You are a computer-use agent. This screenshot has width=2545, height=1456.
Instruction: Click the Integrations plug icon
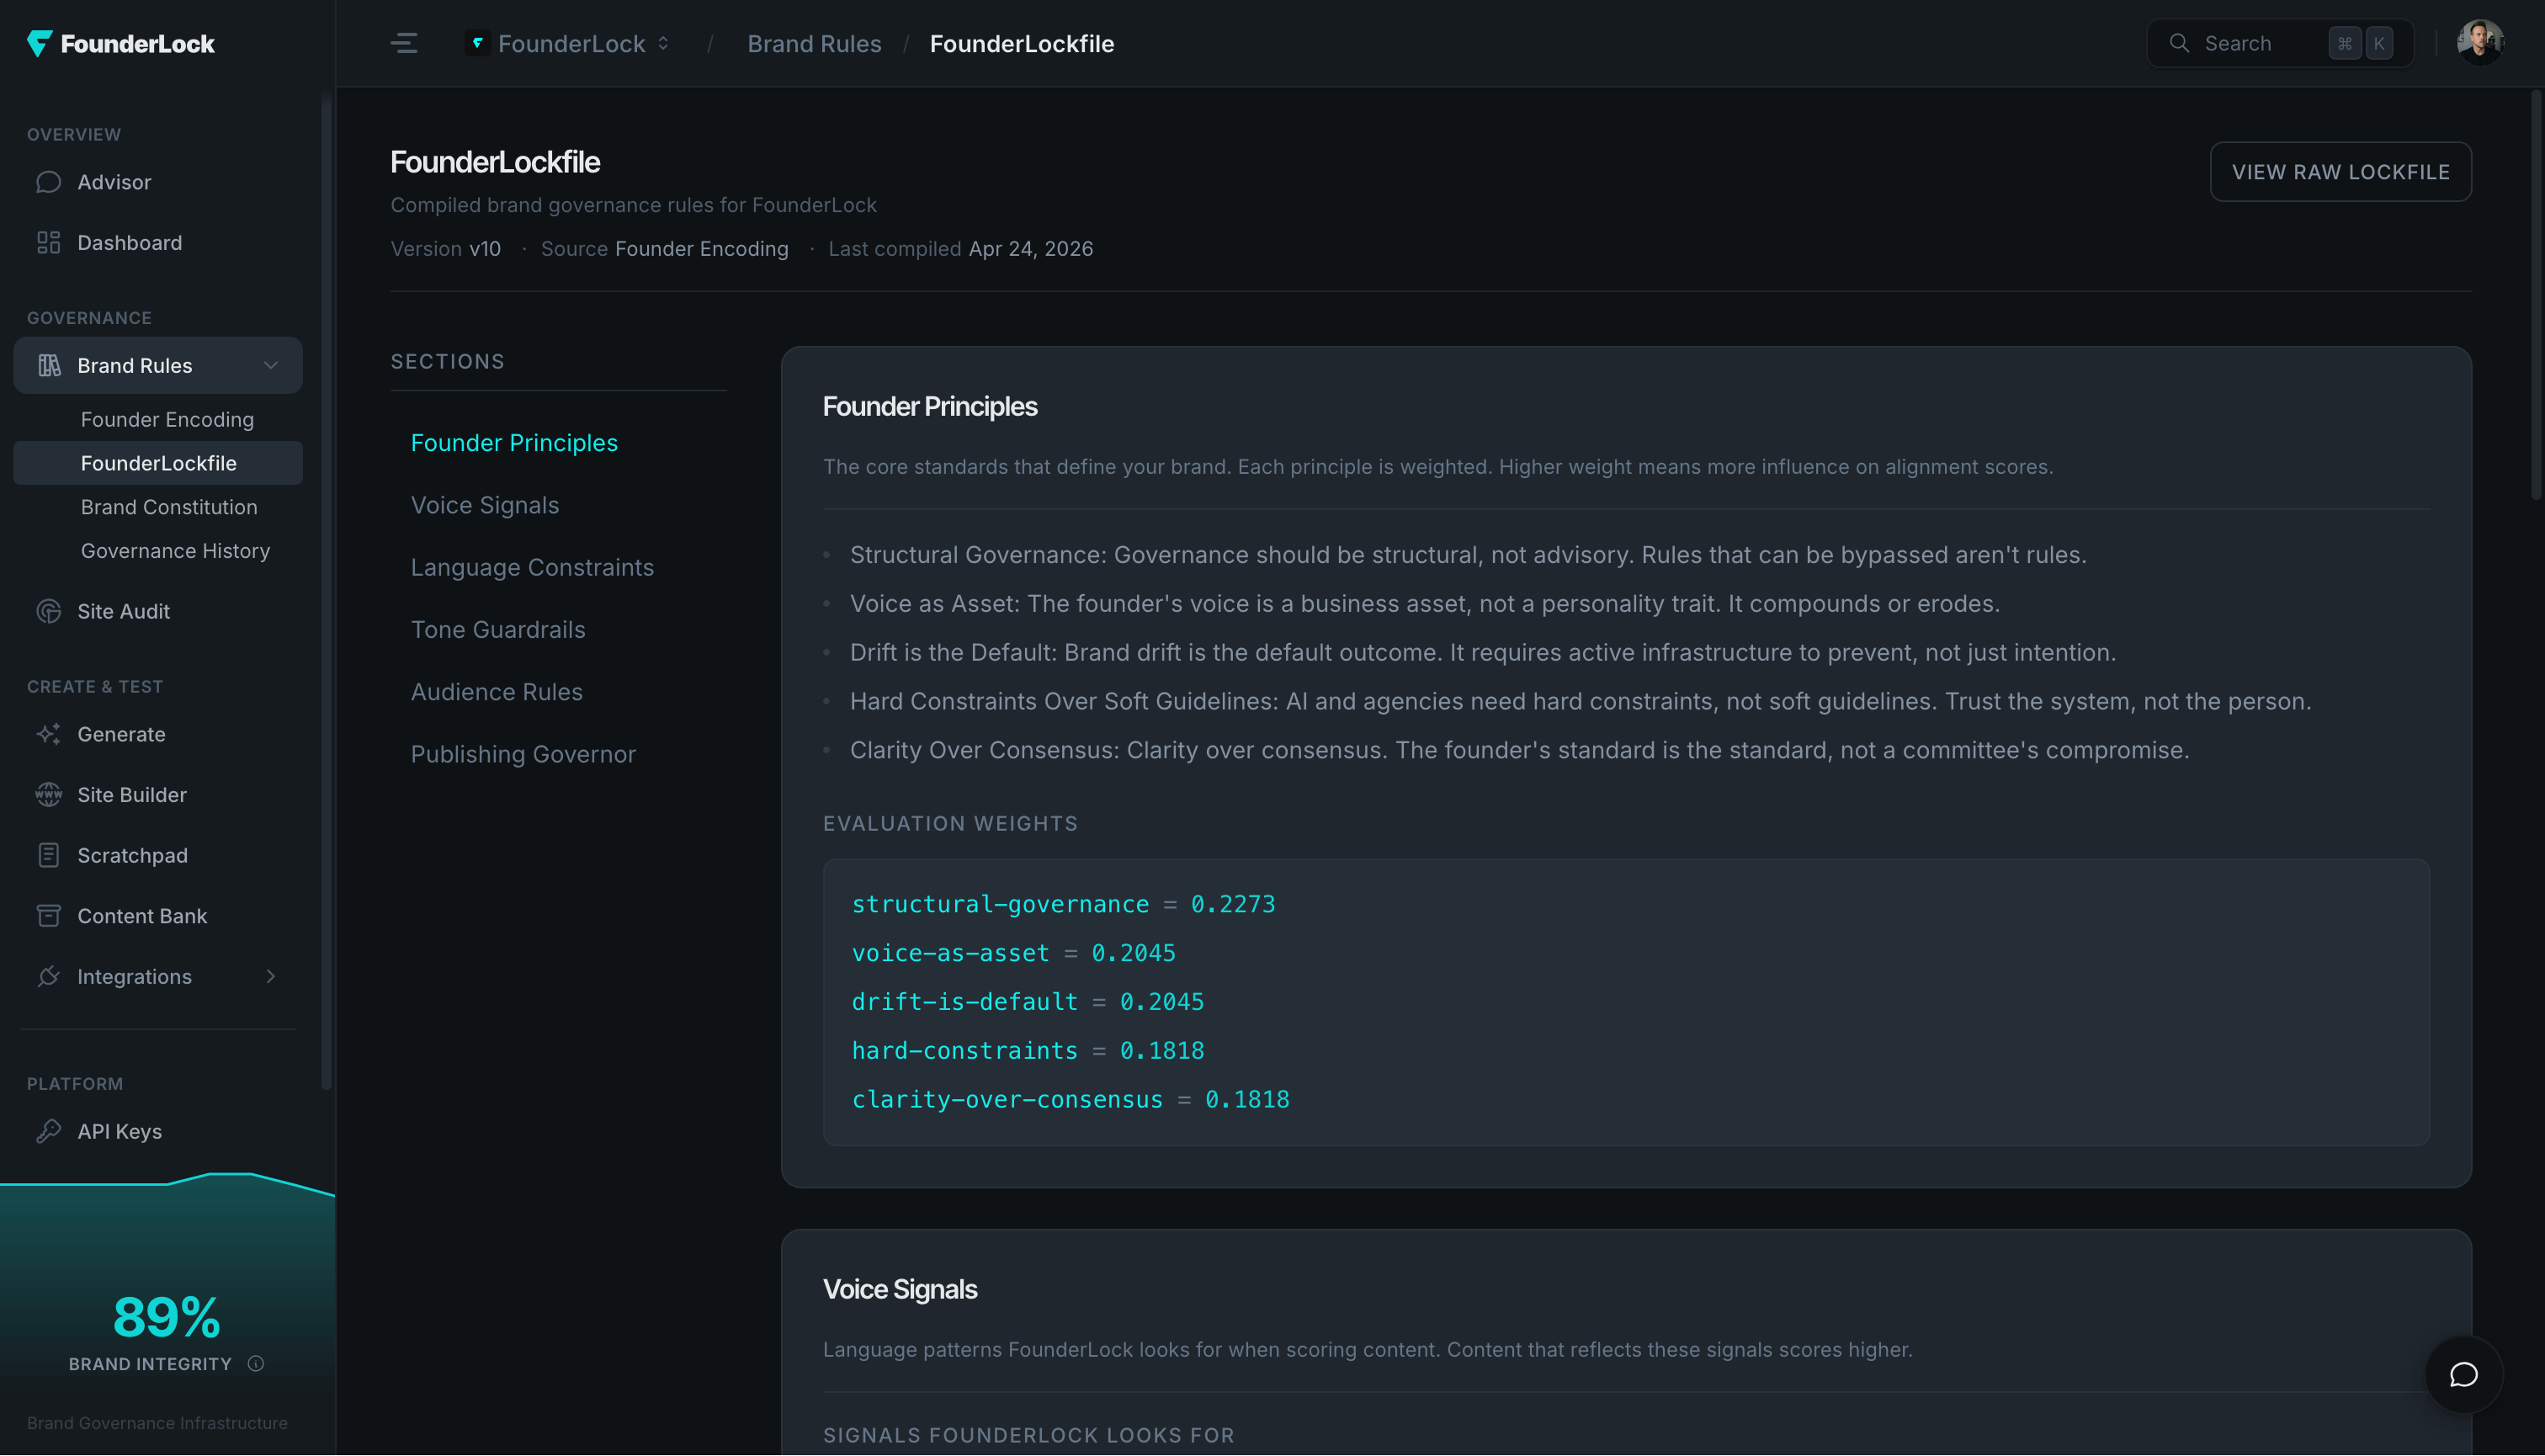(48, 977)
